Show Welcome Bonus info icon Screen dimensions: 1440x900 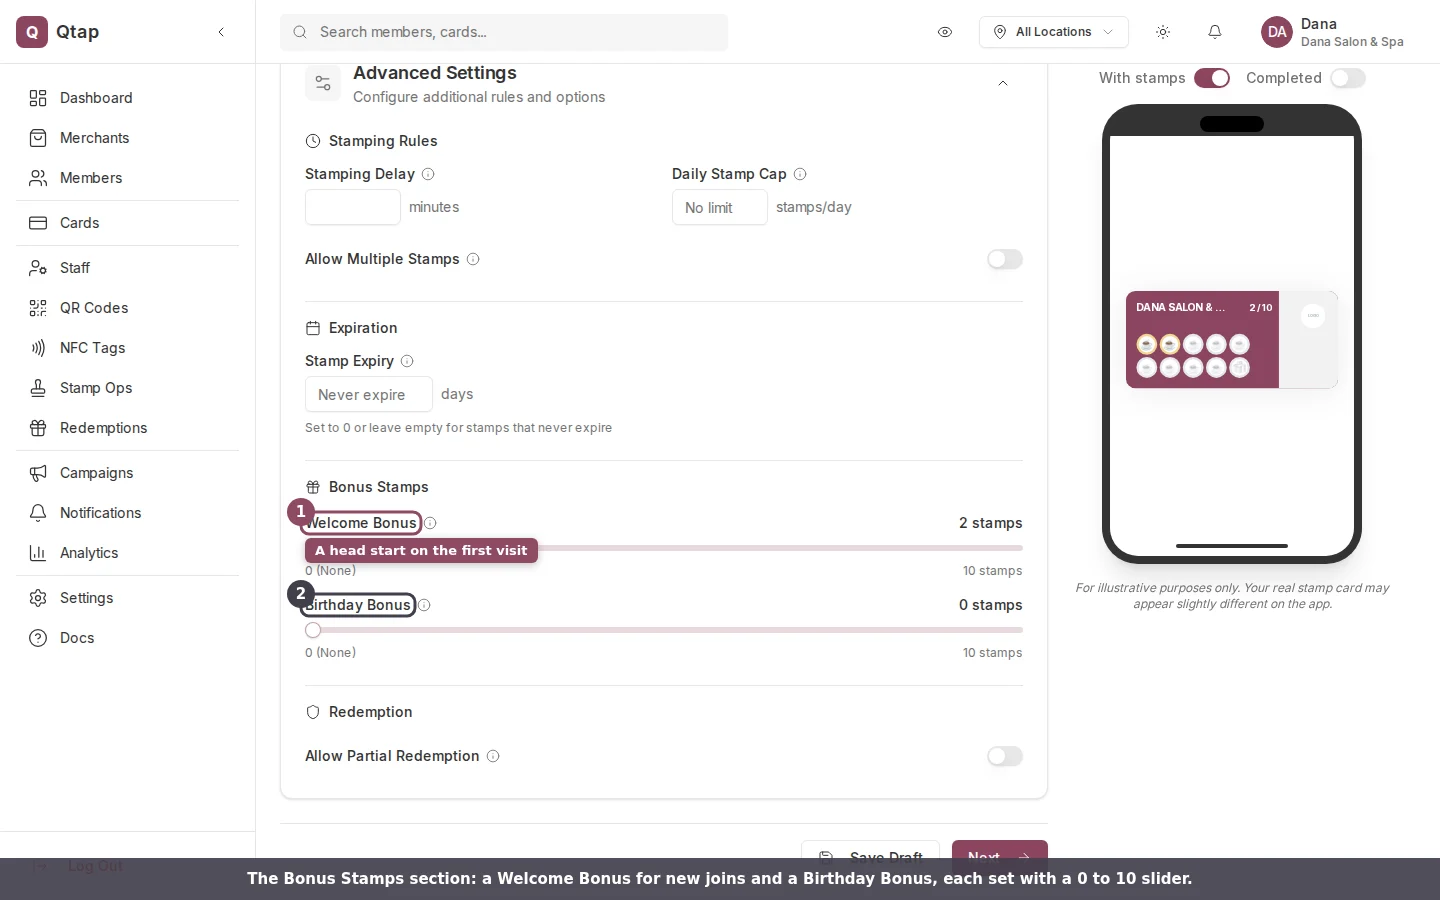point(430,523)
